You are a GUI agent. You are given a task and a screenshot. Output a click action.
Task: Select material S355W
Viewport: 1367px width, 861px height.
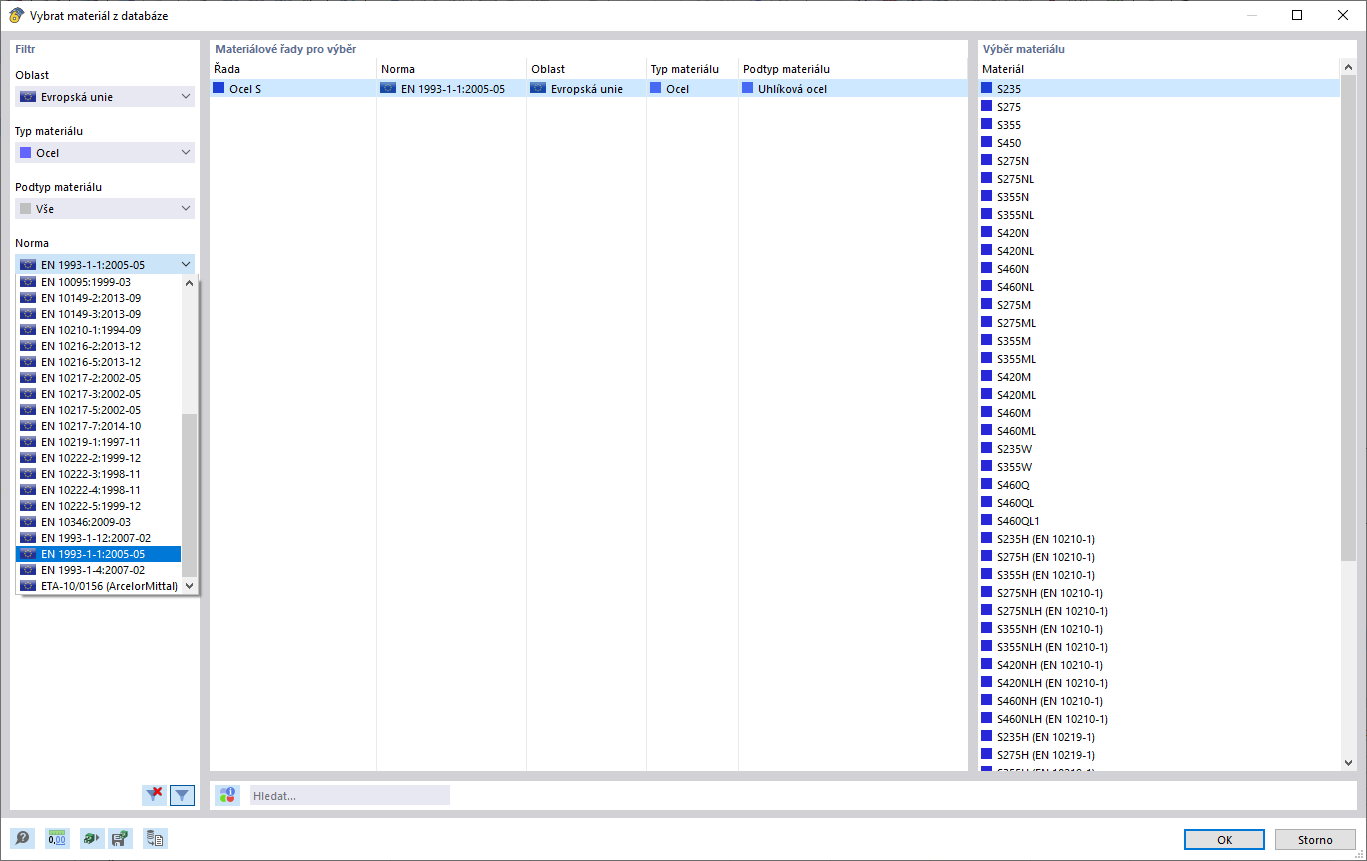pos(1159,467)
